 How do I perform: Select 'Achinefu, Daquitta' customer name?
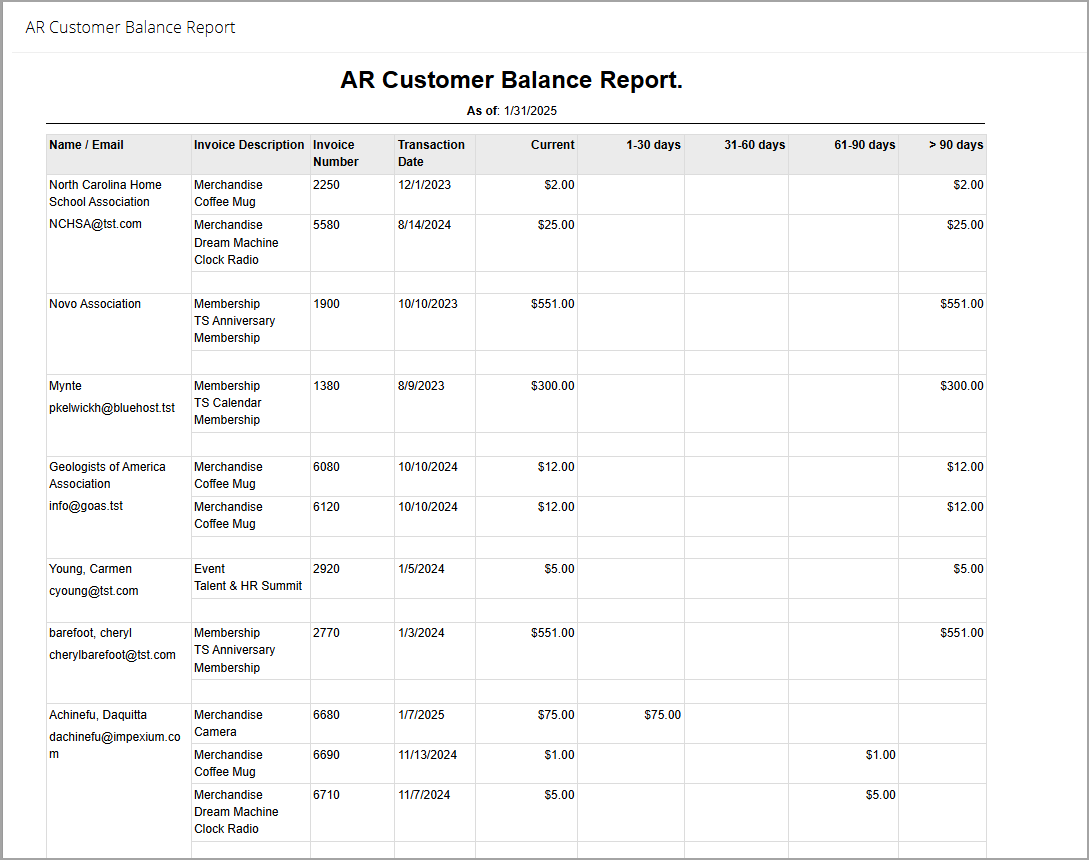97,714
